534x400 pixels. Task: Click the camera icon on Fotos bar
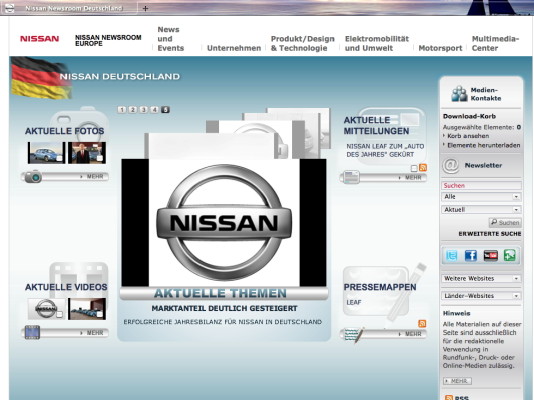33,177
